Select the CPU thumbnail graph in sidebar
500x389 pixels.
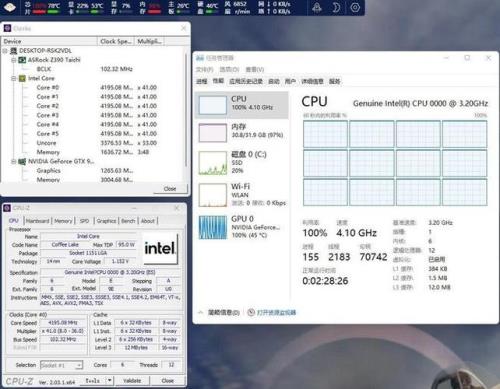[x=212, y=105]
